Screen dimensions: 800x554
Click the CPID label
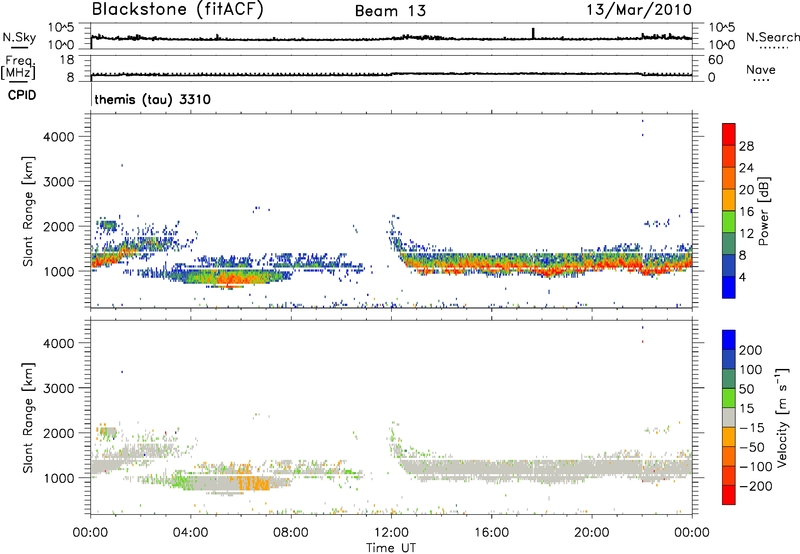22,95
